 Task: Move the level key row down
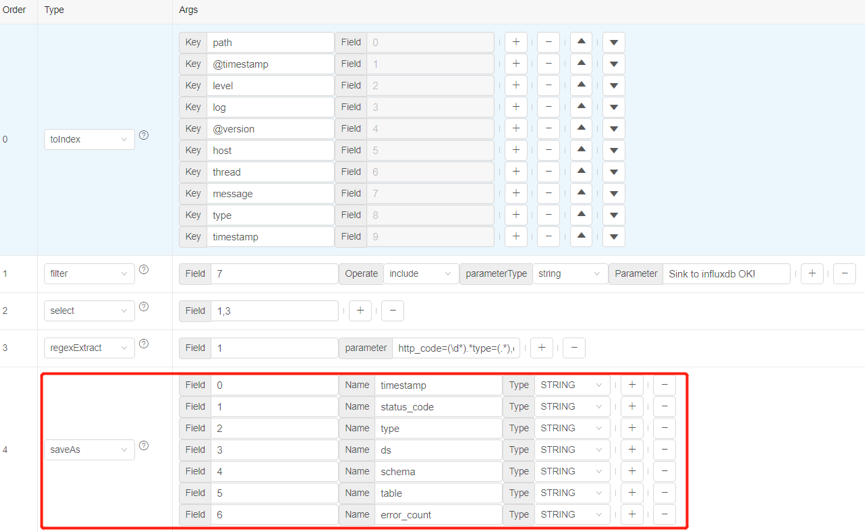pyautogui.click(x=613, y=86)
